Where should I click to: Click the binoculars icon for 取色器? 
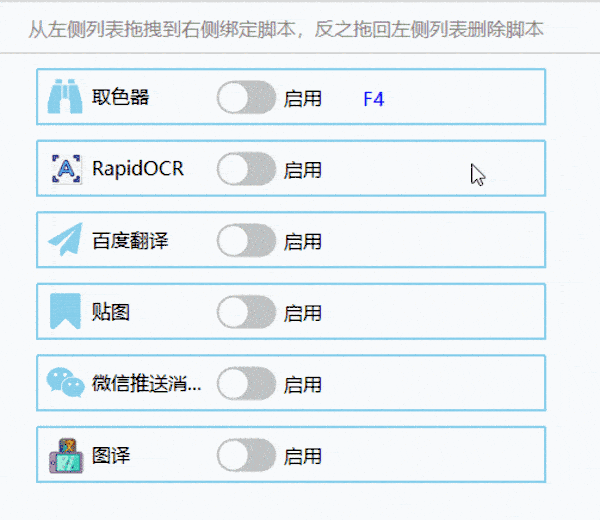[66, 98]
